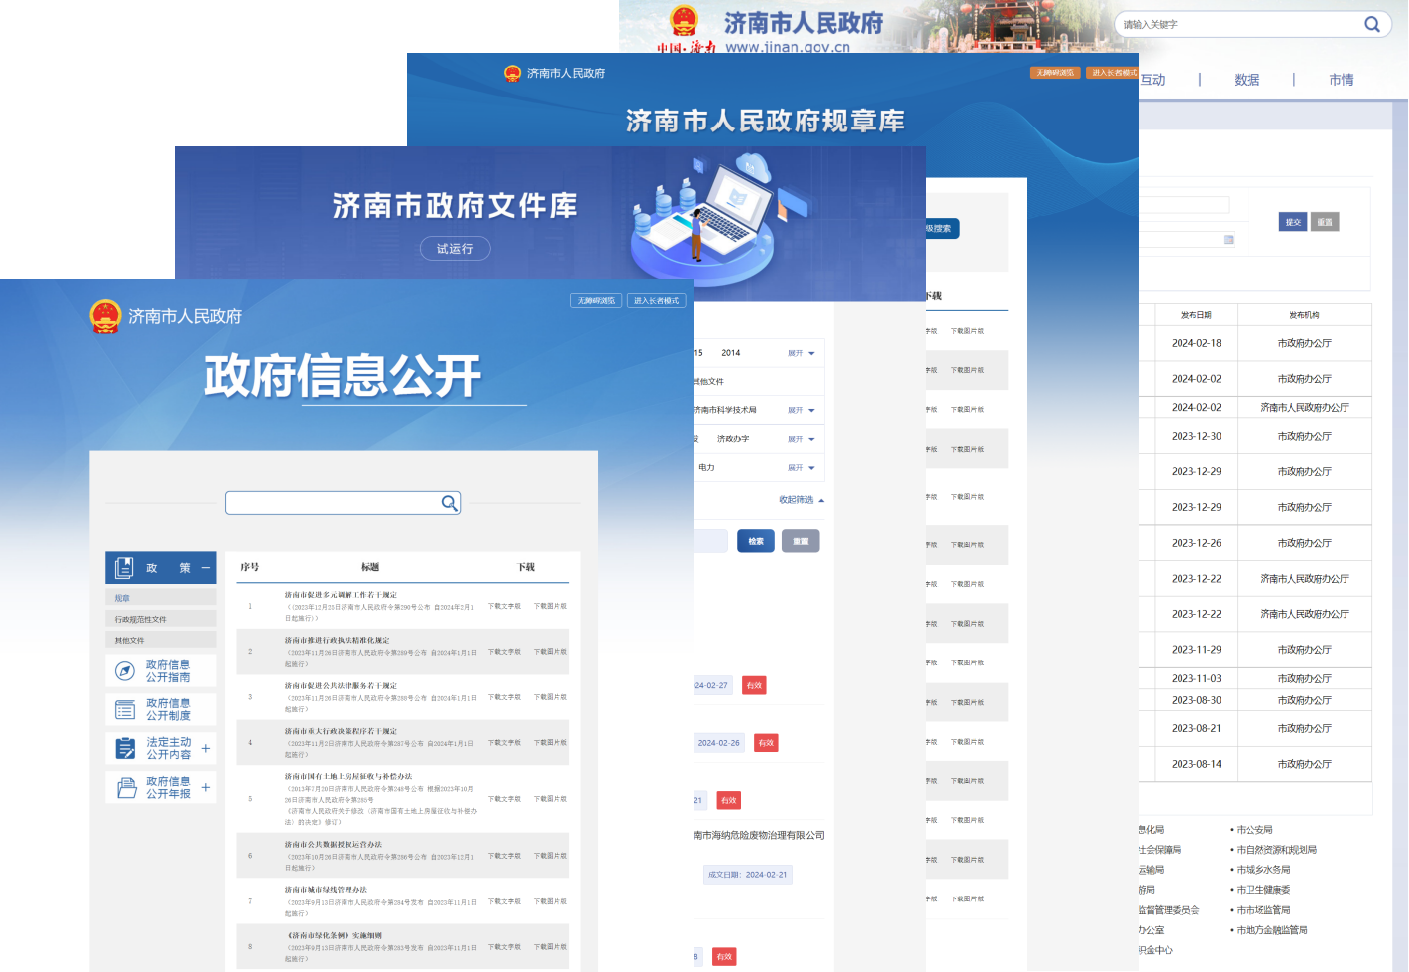The height and width of the screenshot is (972, 1409).
Task: Open the 数据 navigation tab
Action: (x=1246, y=80)
